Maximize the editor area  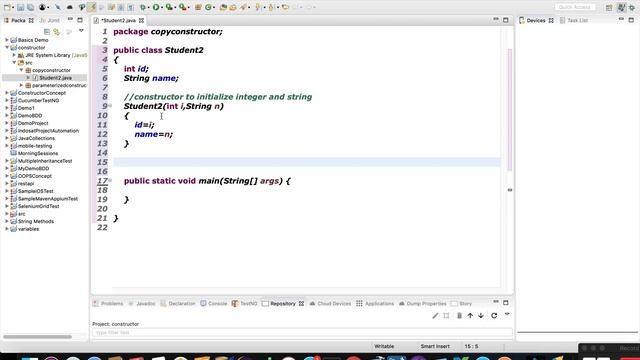pyautogui.click(x=506, y=20)
